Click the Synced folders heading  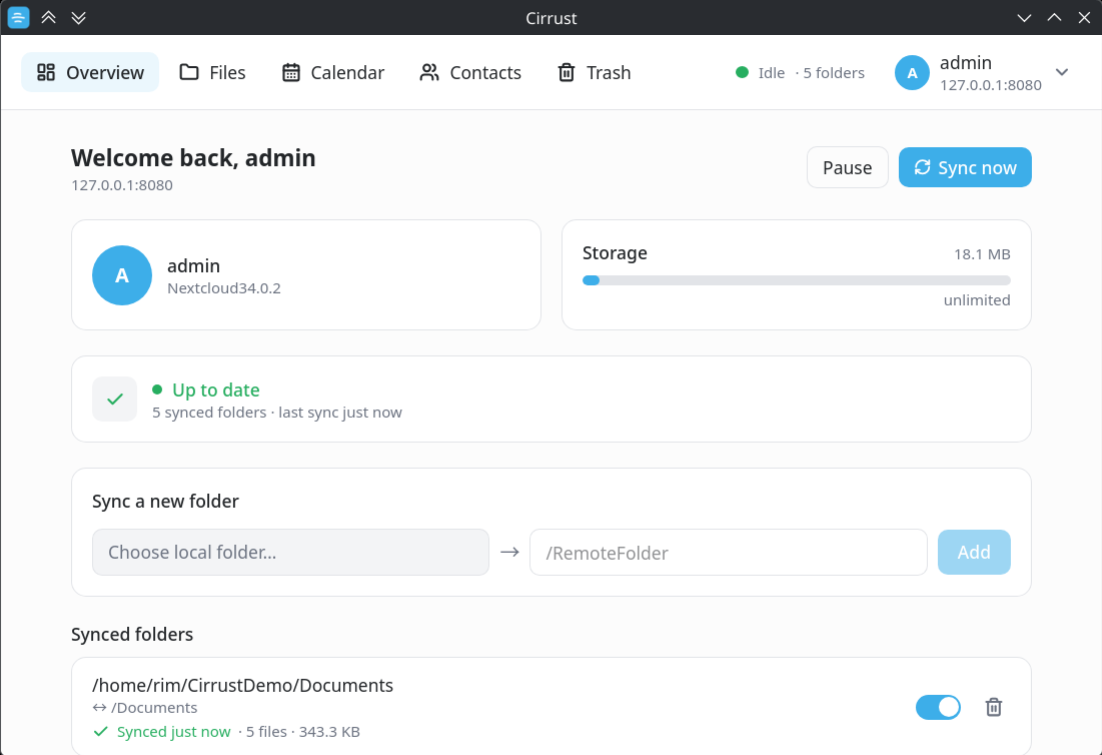pyautogui.click(x=132, y=634)
